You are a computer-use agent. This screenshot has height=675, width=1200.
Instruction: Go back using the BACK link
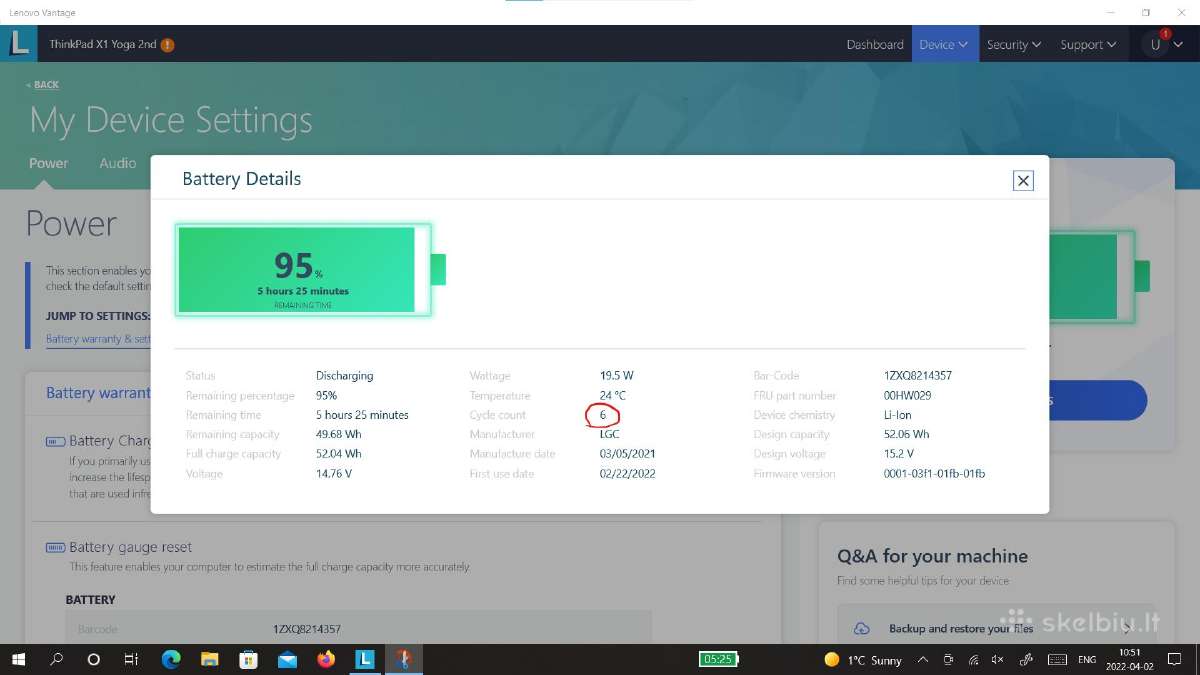click(x=42, y=85)
